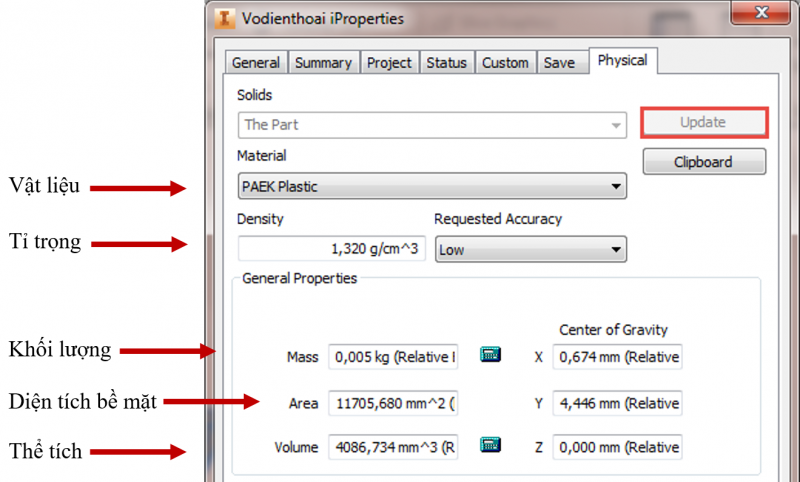Click the Mass value field
This screenshot has height=482, width=800.
(393, 357)
